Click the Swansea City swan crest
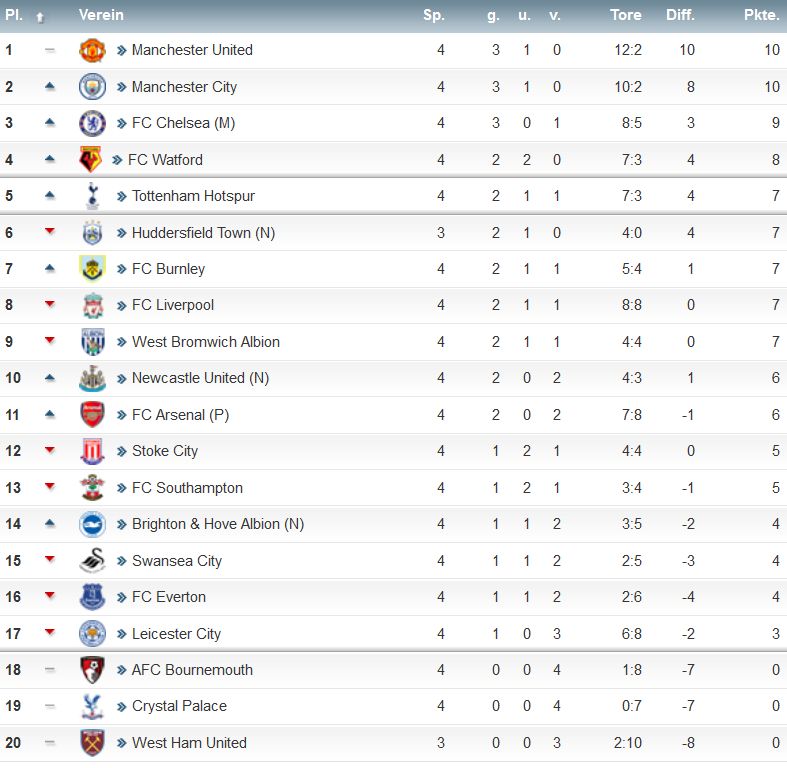Image resolution: width=787 pixels, height=768 pixels. pyautogui.click(x=92, y=561)
